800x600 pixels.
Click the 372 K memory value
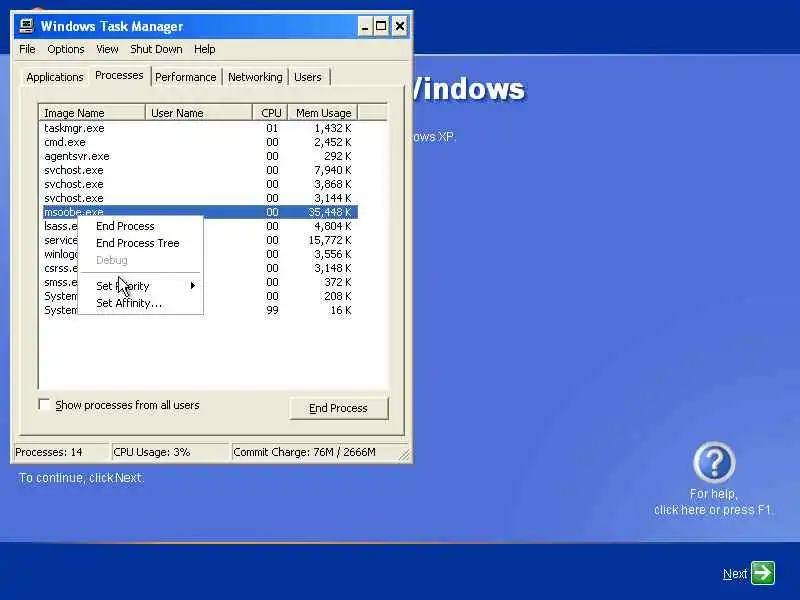338,282
